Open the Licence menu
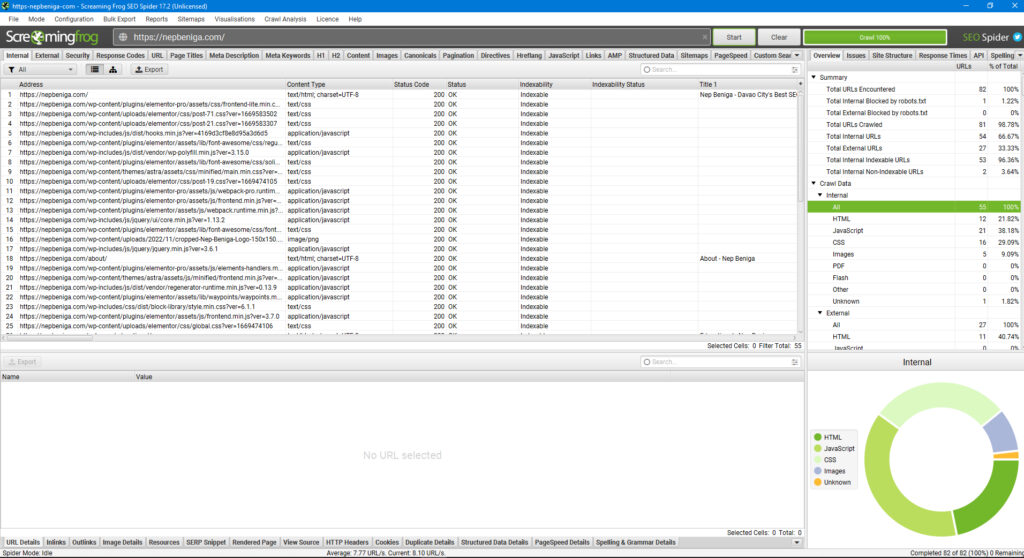Viewport: 1024px width, 558px height. [x=327, y=19]
